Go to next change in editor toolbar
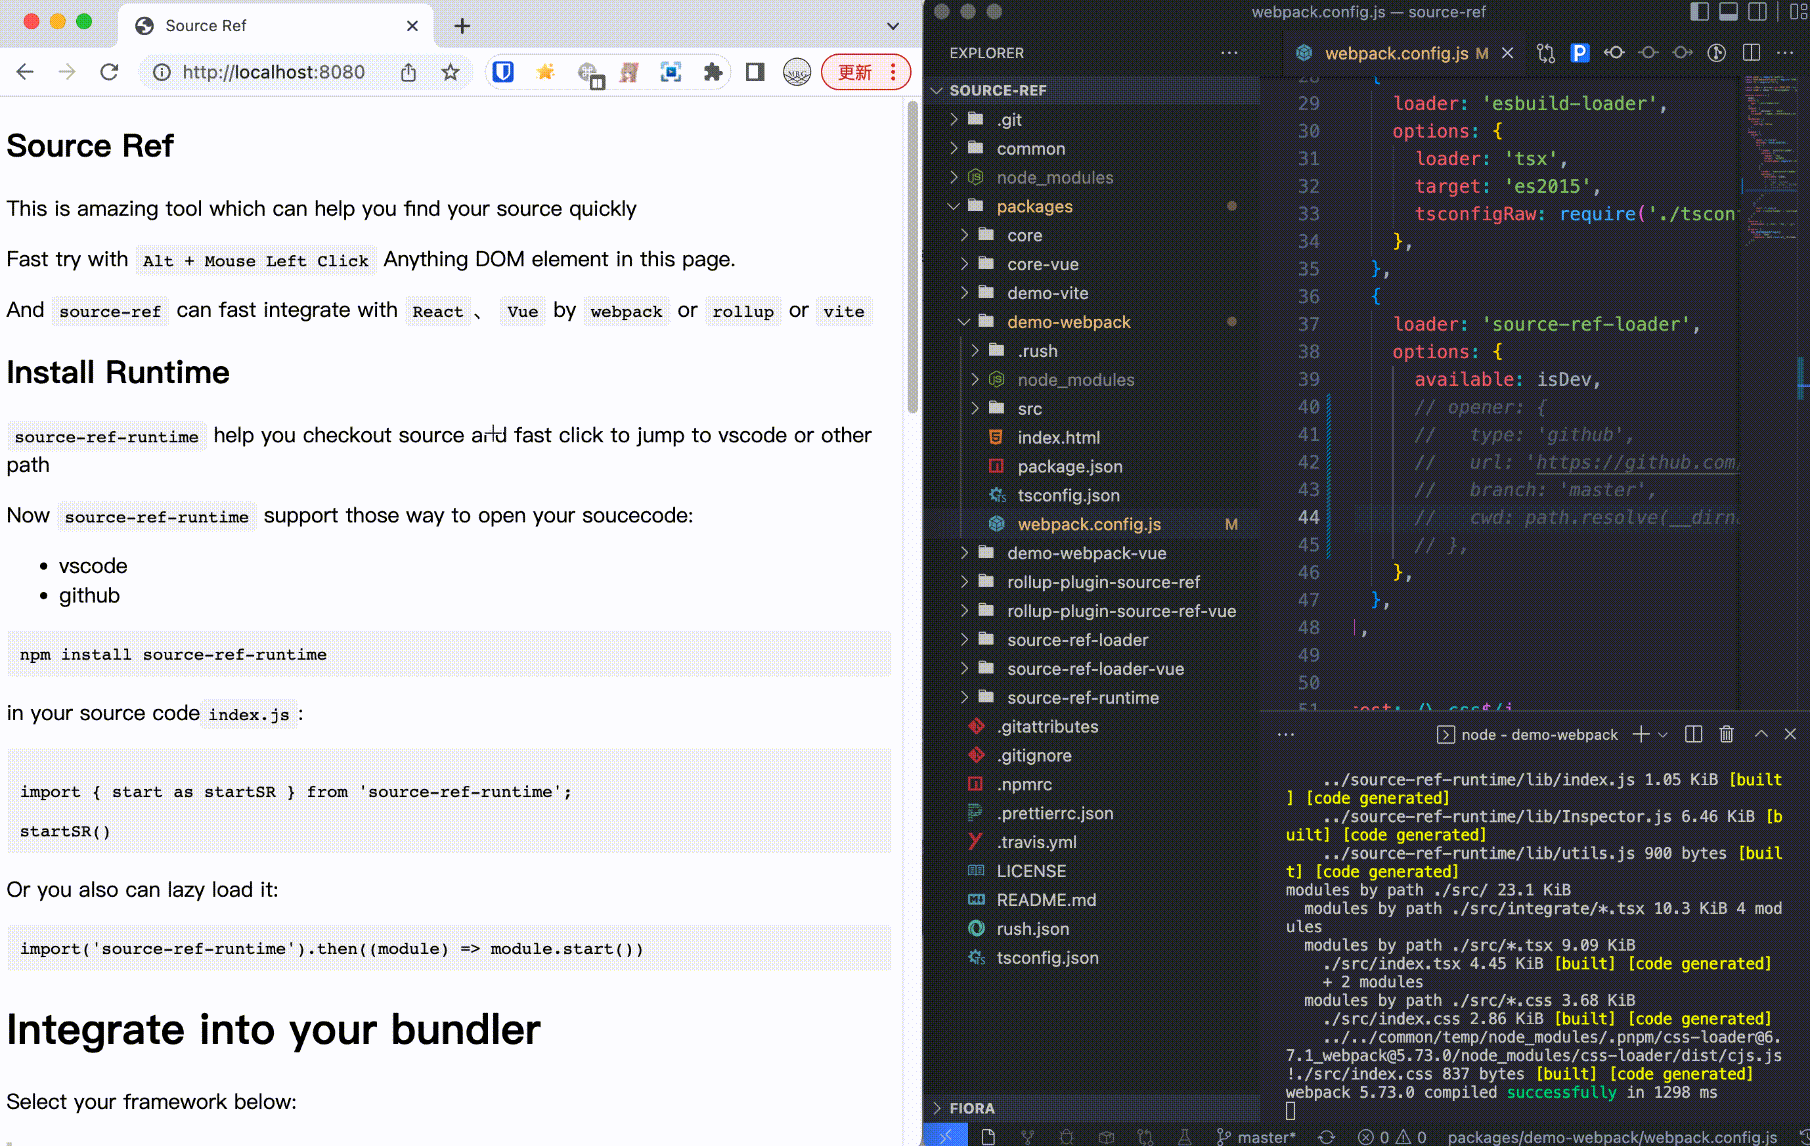The image size is (1810, 1146). tap(1683, 53)
